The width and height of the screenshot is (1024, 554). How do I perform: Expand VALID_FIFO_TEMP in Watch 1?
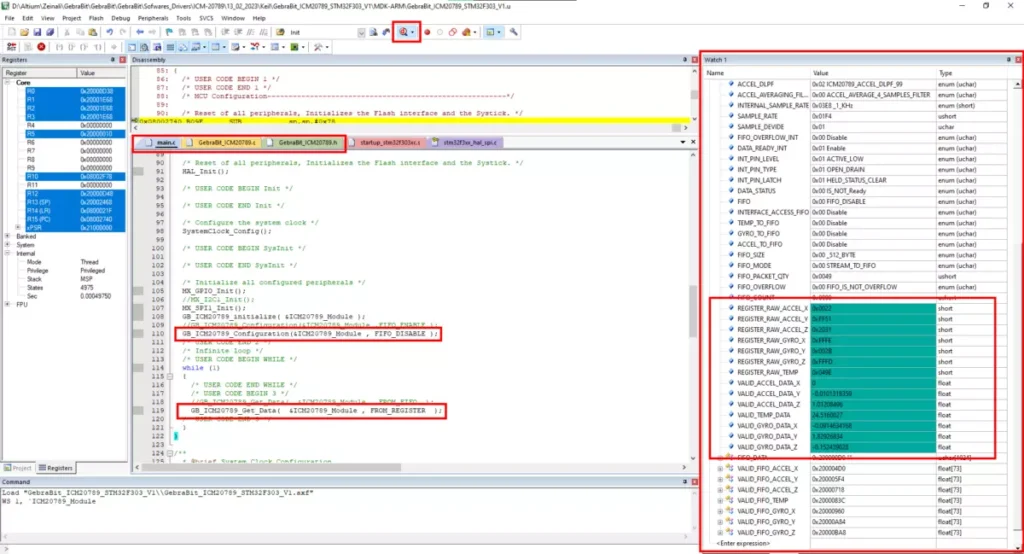tap(720, 500)
